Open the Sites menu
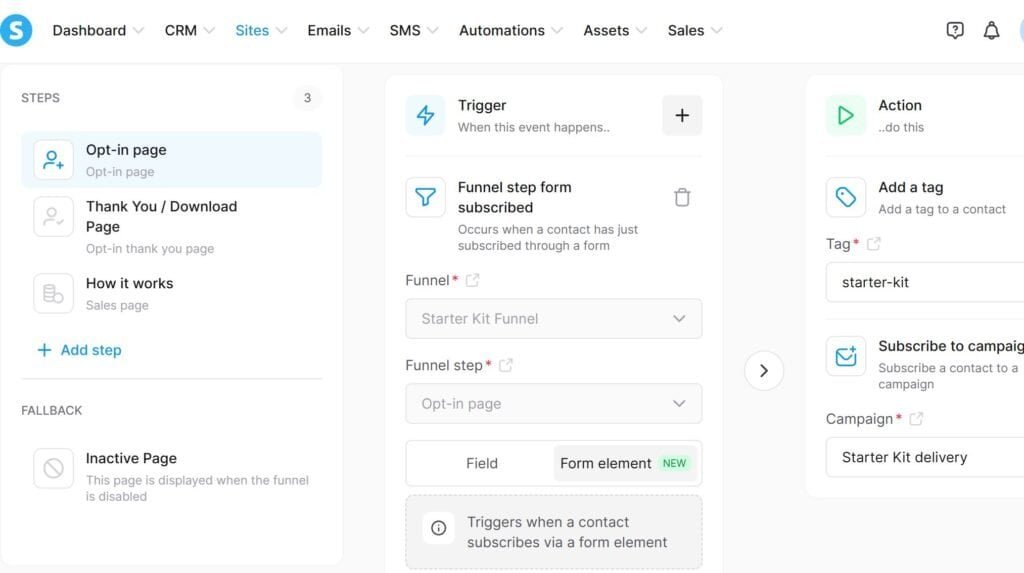 (x=261, y=30)
